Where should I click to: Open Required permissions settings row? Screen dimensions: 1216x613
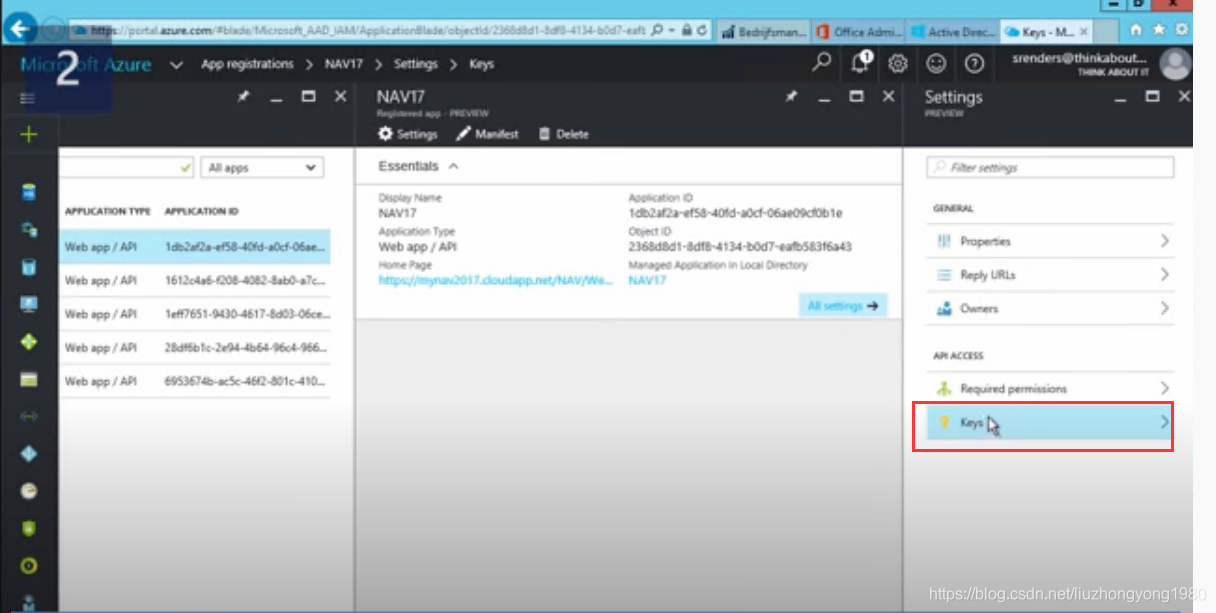pyautogui.click(x=1050, y=388)
